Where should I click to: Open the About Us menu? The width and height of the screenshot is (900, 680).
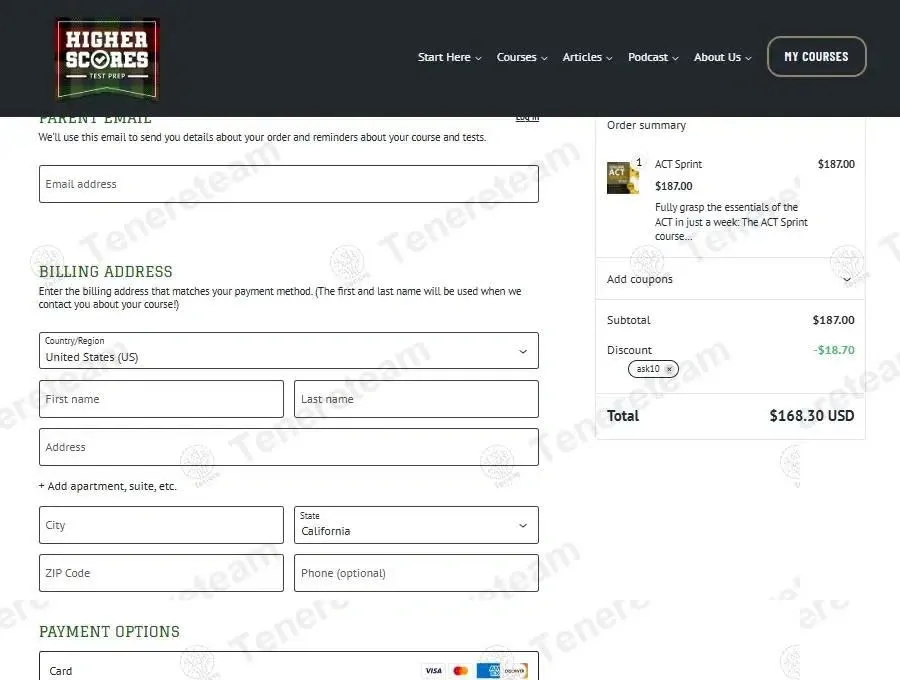[722, 57]
